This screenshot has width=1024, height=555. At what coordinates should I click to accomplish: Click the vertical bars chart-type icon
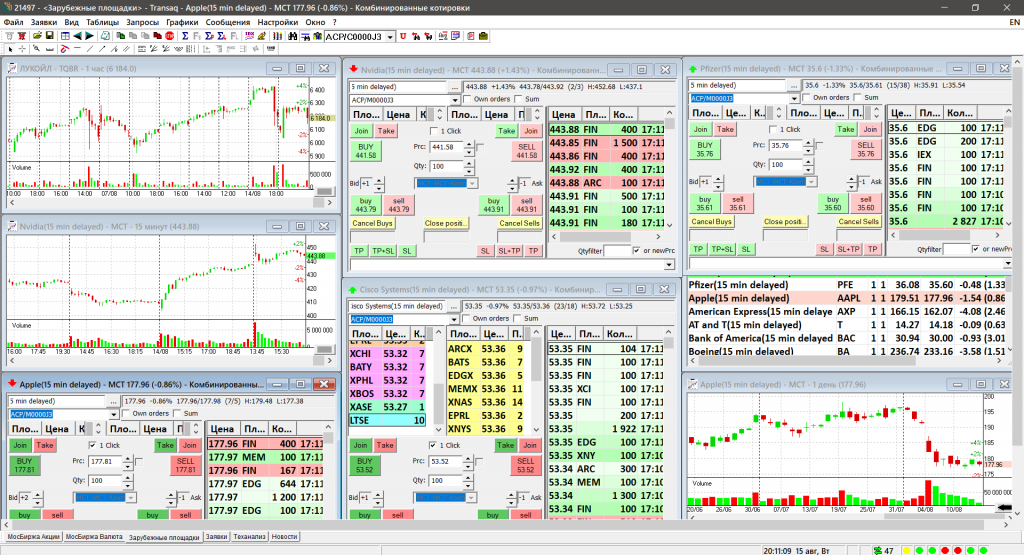point(278,36)
